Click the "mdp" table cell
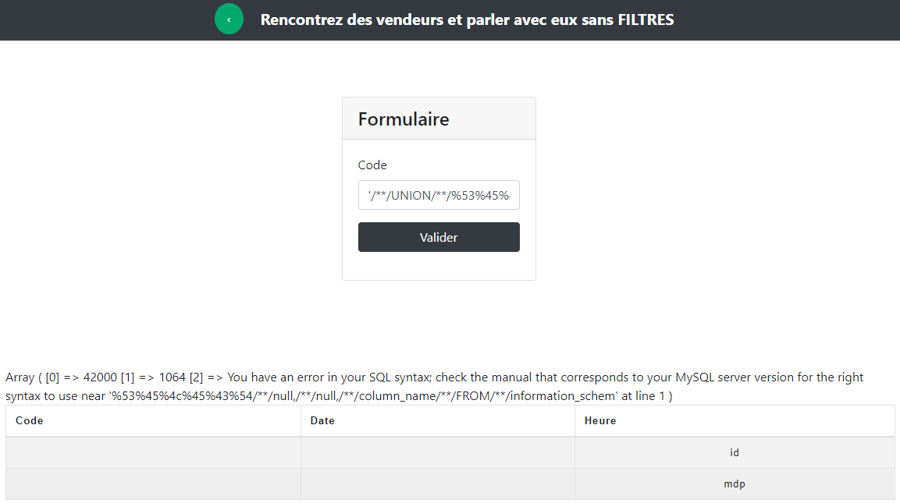The image size is (900, 503). coord(734,484)
